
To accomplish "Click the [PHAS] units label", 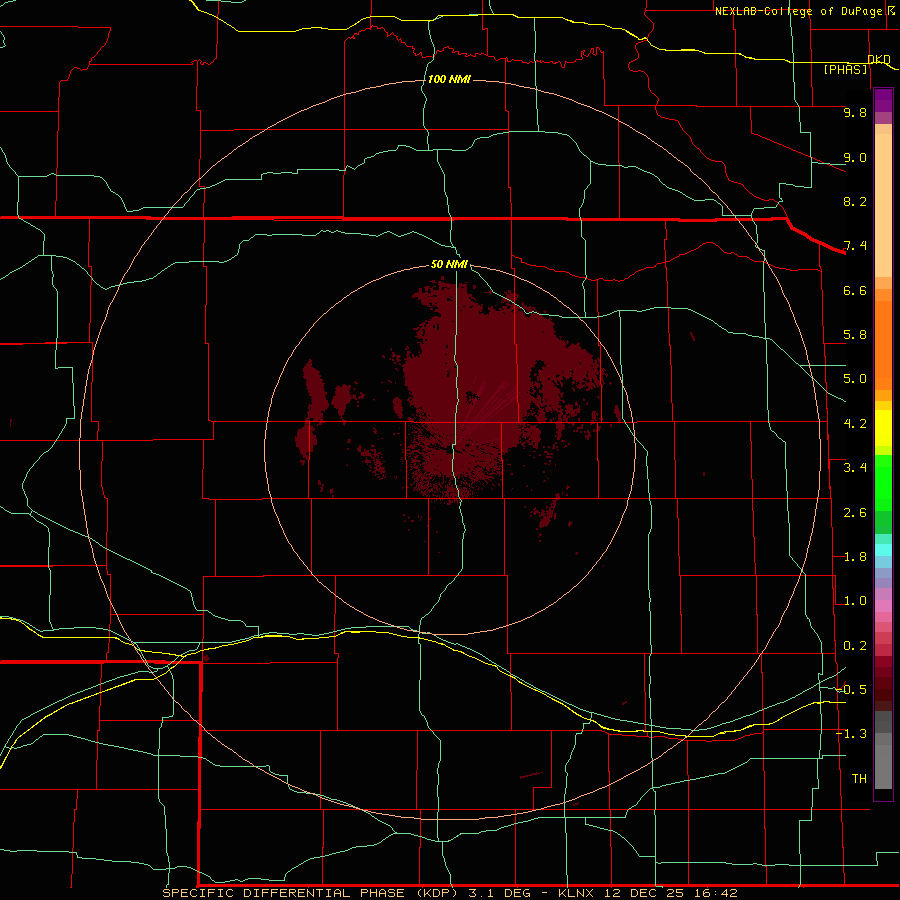I will tap(845, 69).
